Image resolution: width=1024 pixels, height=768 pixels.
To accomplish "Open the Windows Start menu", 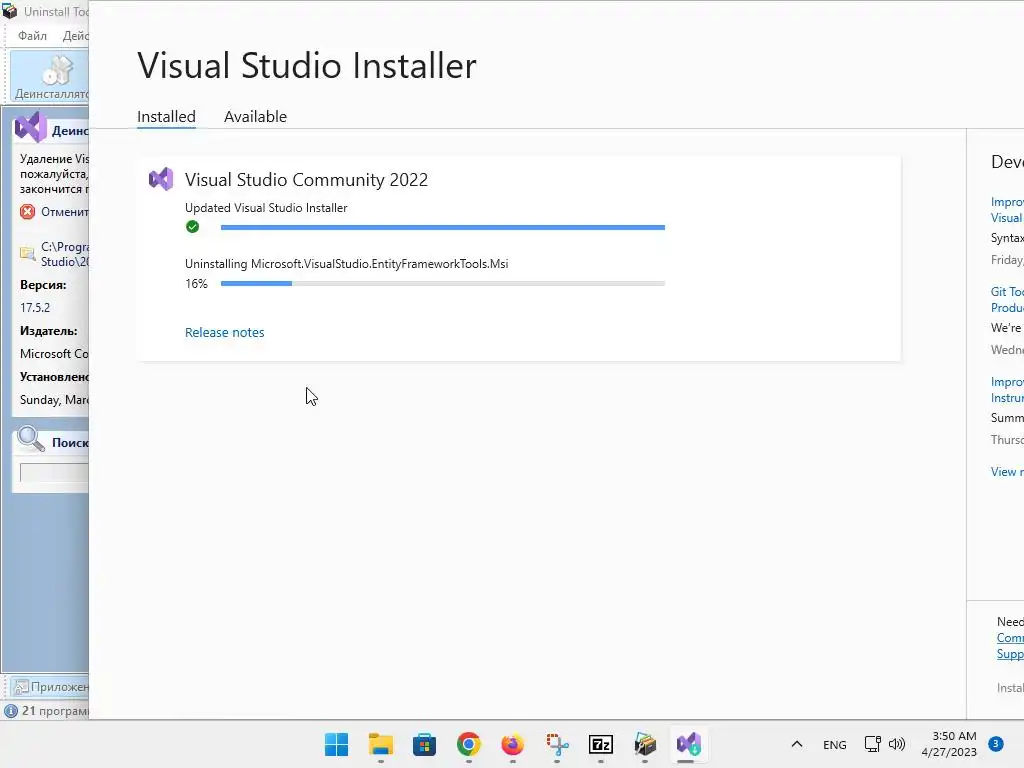I will click(x=337, y=744).
